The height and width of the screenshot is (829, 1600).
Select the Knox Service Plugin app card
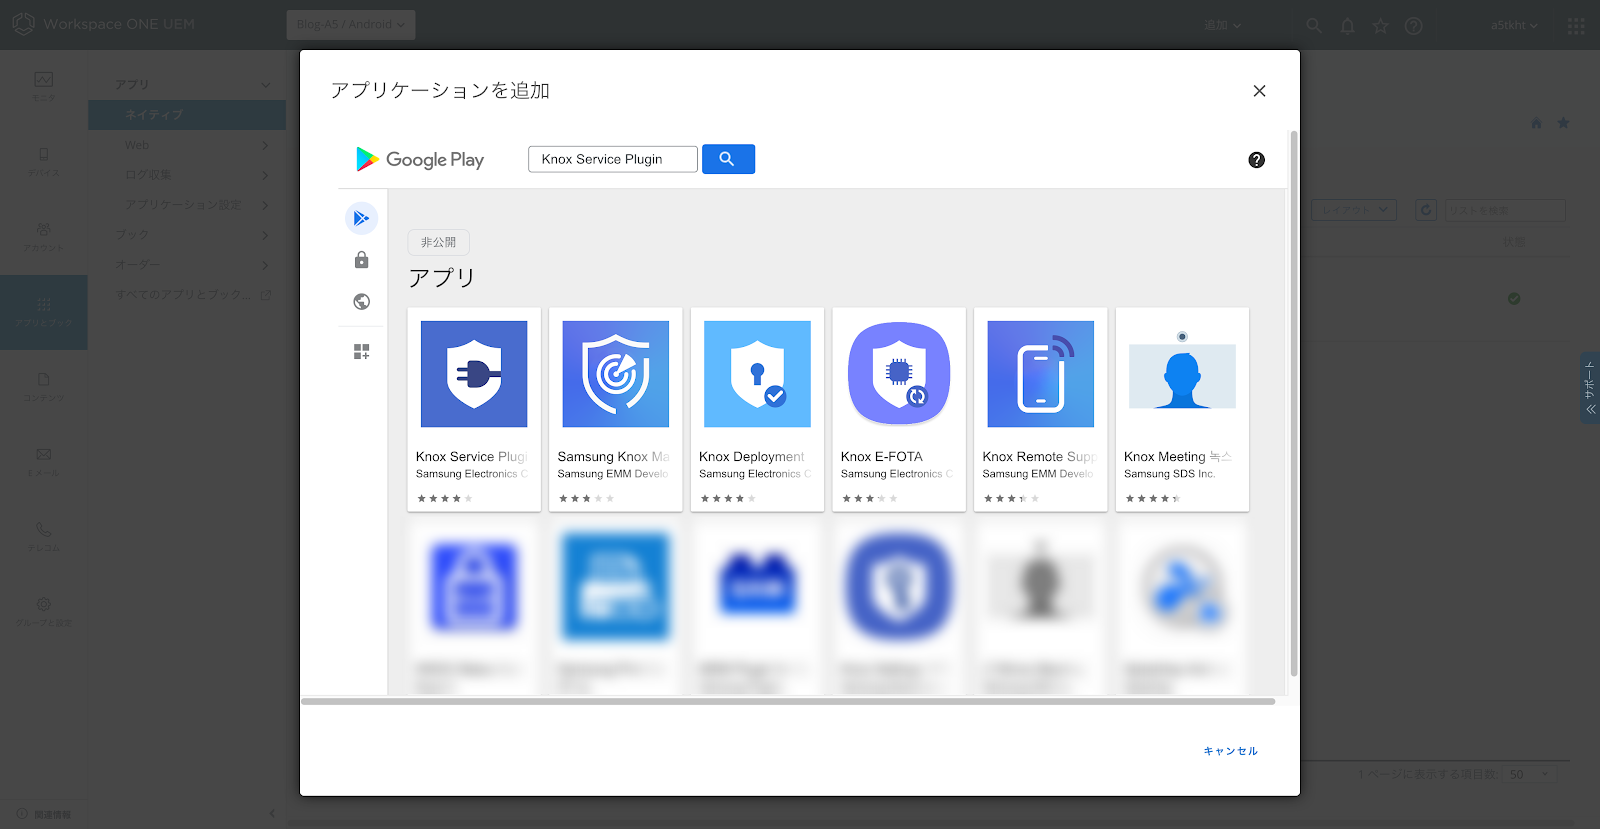(474, 410)
